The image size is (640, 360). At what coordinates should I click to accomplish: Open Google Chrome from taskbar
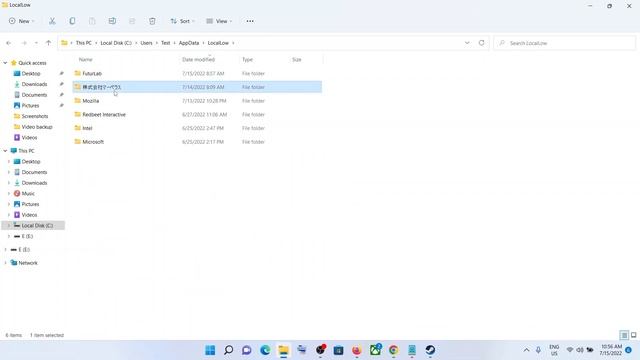click(393, 350)
